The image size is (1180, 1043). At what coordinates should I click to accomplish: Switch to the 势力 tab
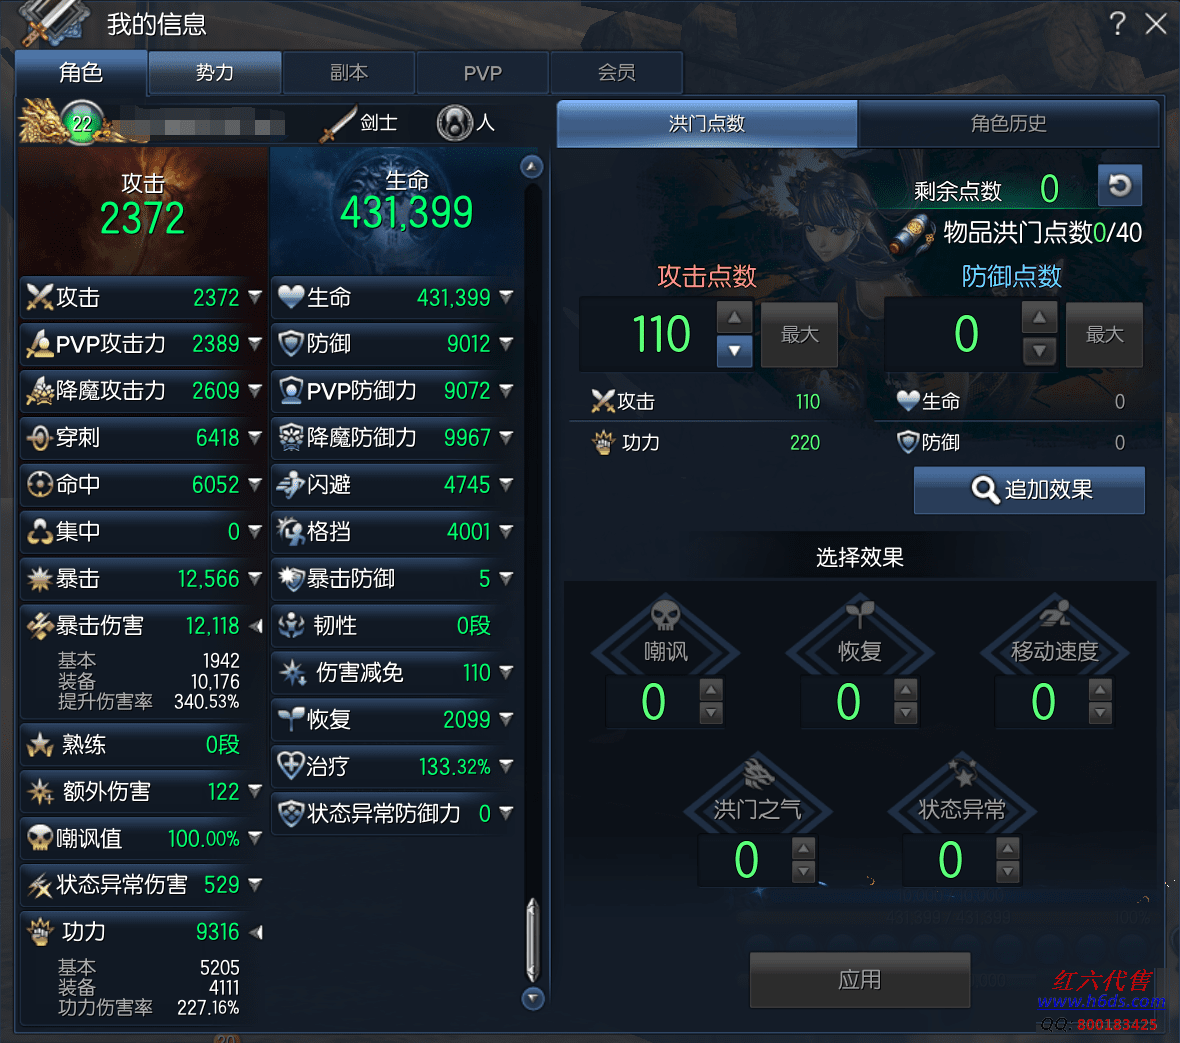click(x=215, y=73)
